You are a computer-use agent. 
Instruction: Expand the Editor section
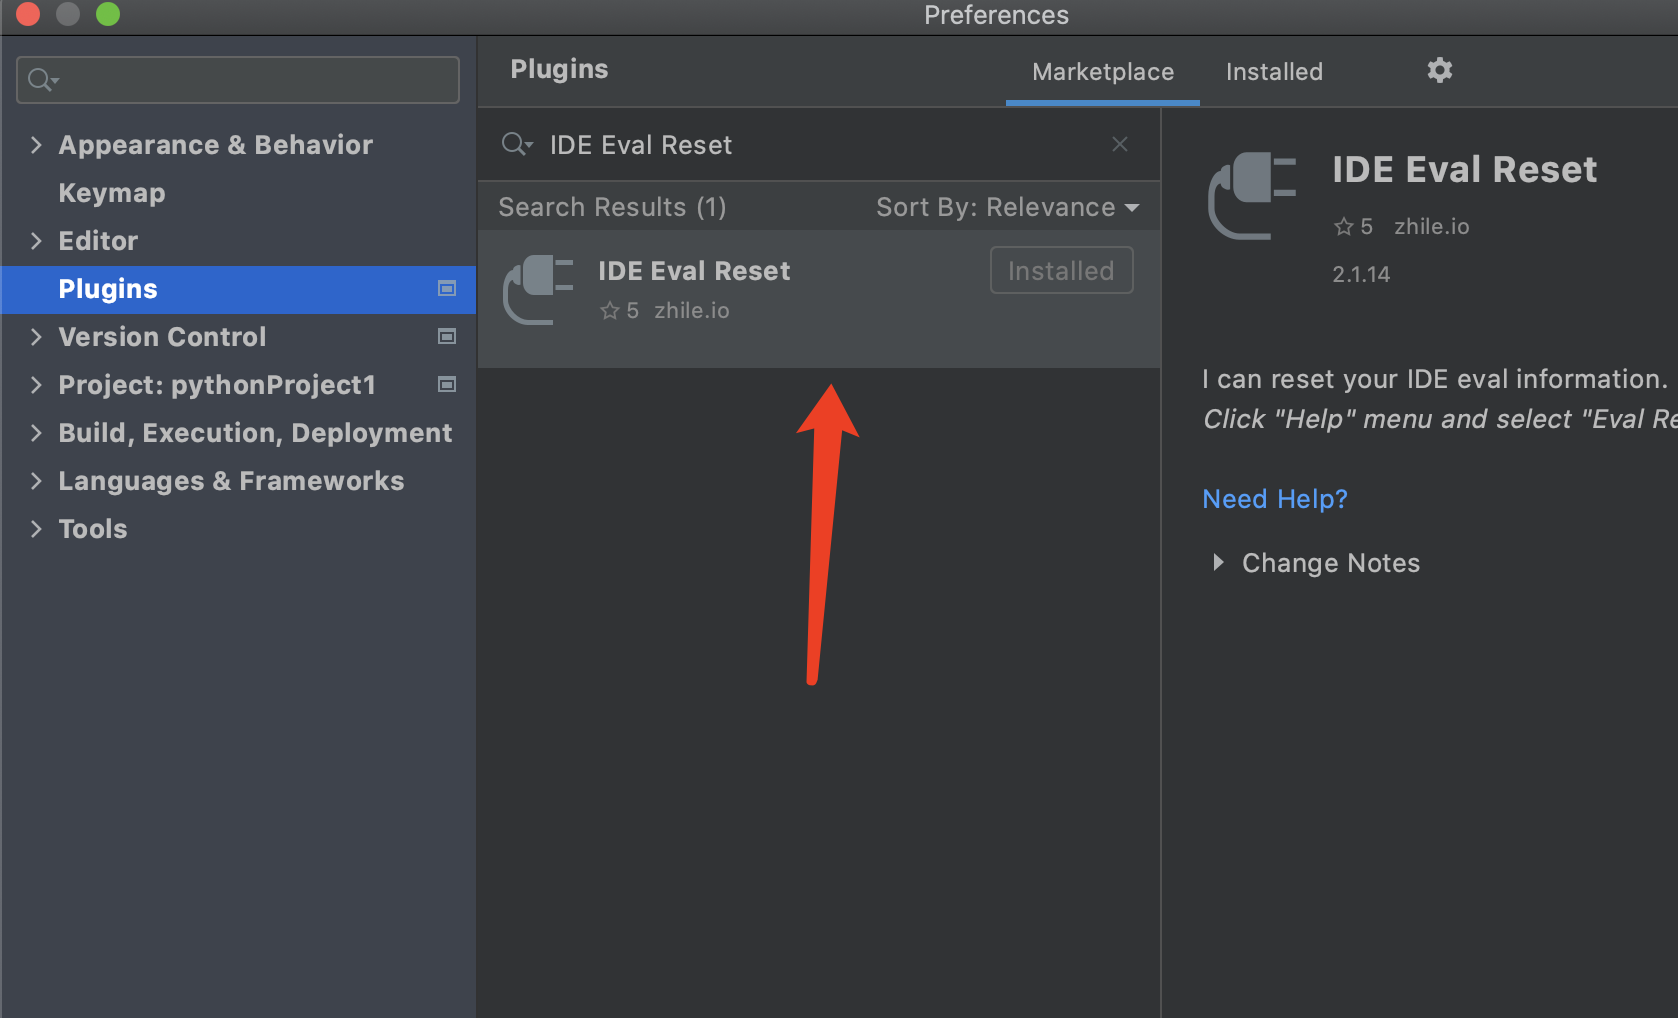pos(36,241)
